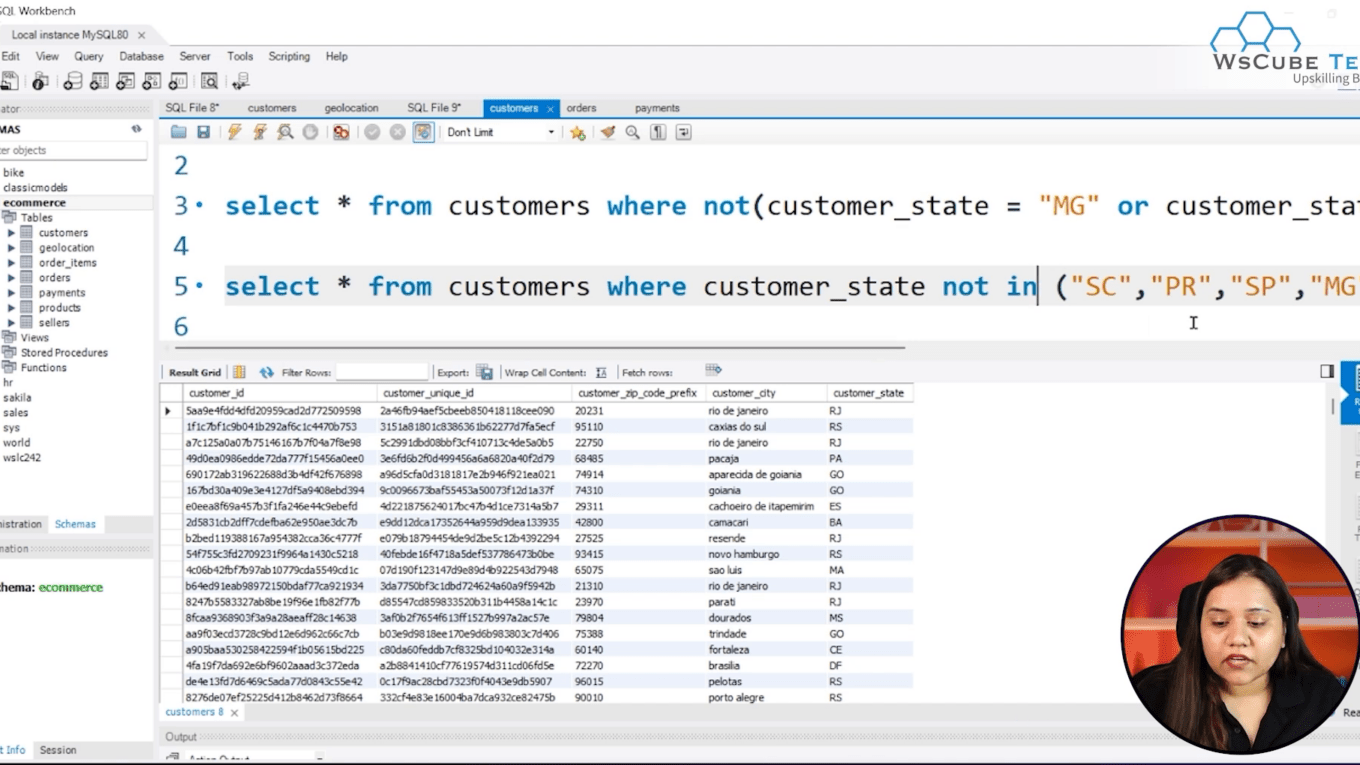The image size is (1360, 765).
Task: Export recordset to external file
Action: [484, 372]
